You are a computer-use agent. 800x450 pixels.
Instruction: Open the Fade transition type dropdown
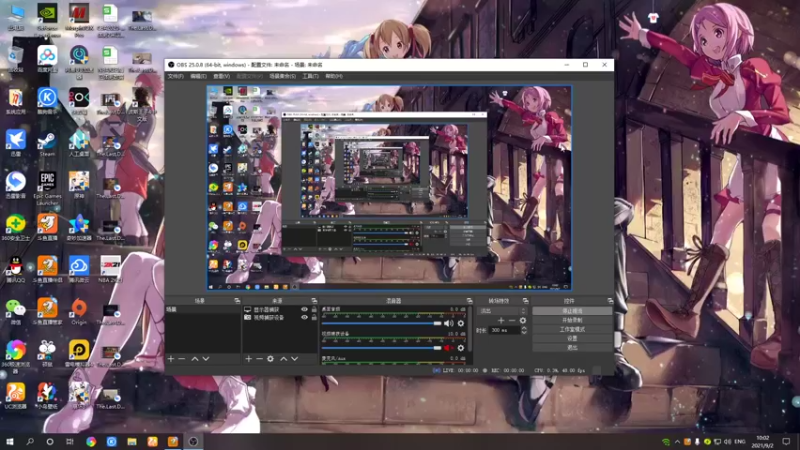[x=503, y=311]
